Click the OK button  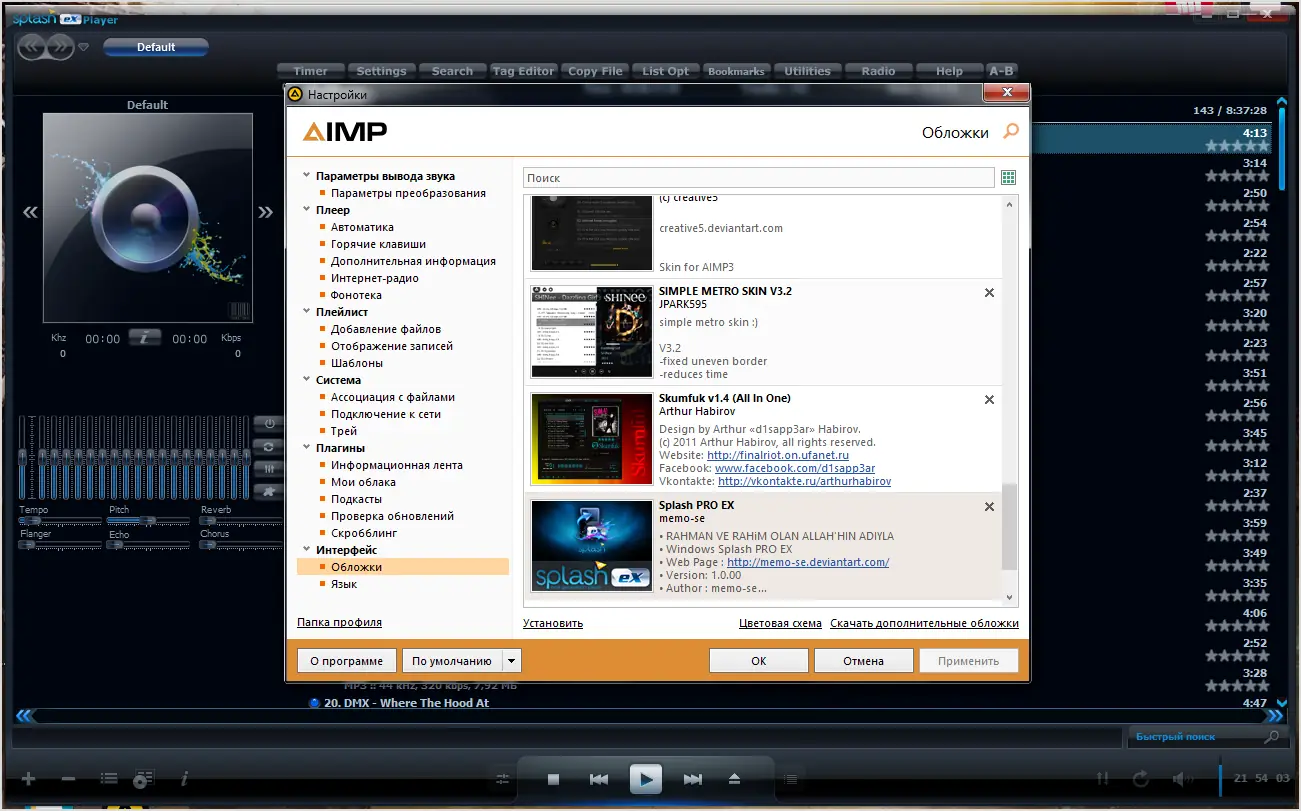coord(759,661)
